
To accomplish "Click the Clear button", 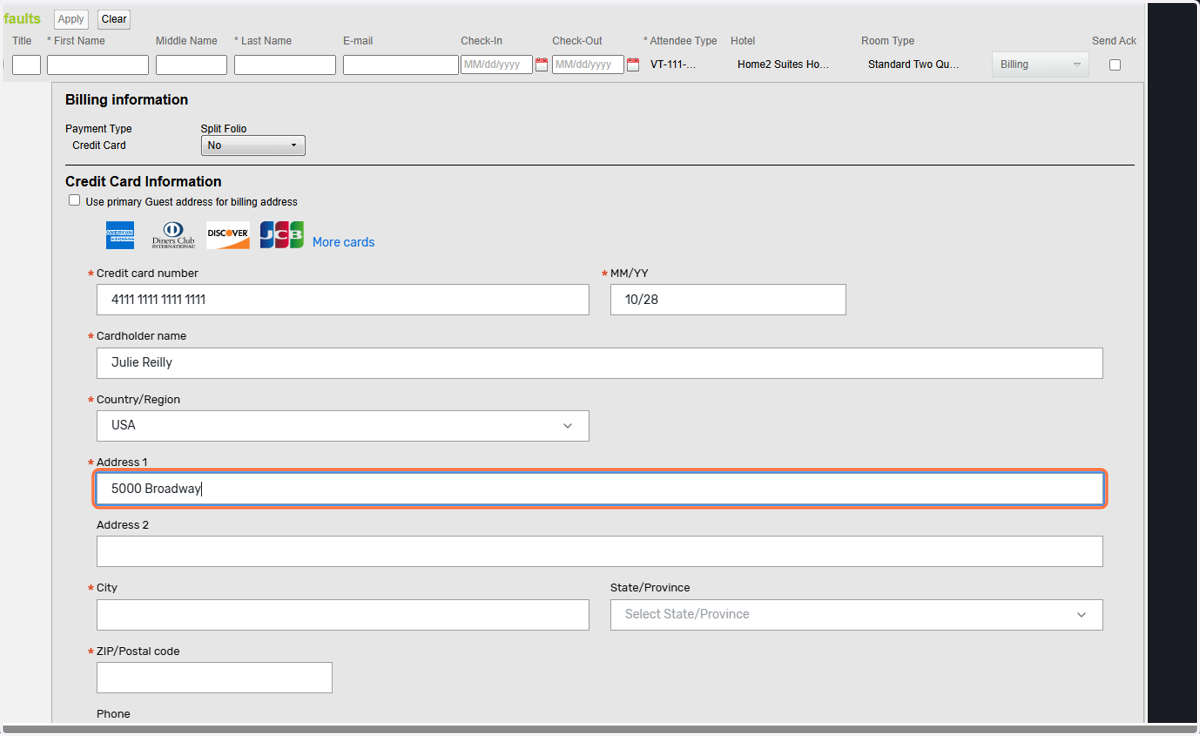I will click(x=114, y=19).
